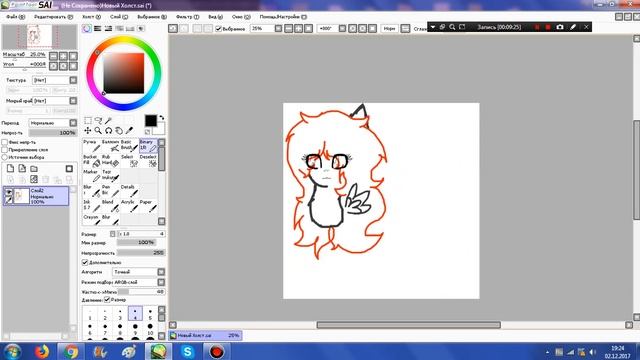Viewport: 640px width, 360px height.
Task: Create a new linework layer icon
Action: tap(22, 169)
